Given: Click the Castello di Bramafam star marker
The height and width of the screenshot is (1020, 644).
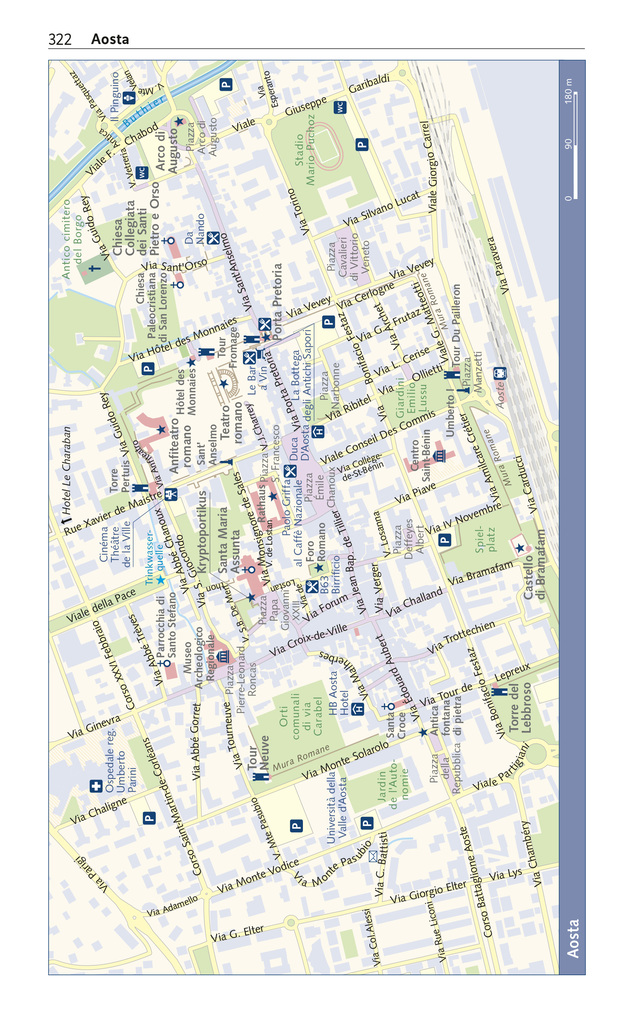Looking at the screenshot, I should tap(519, 548).
